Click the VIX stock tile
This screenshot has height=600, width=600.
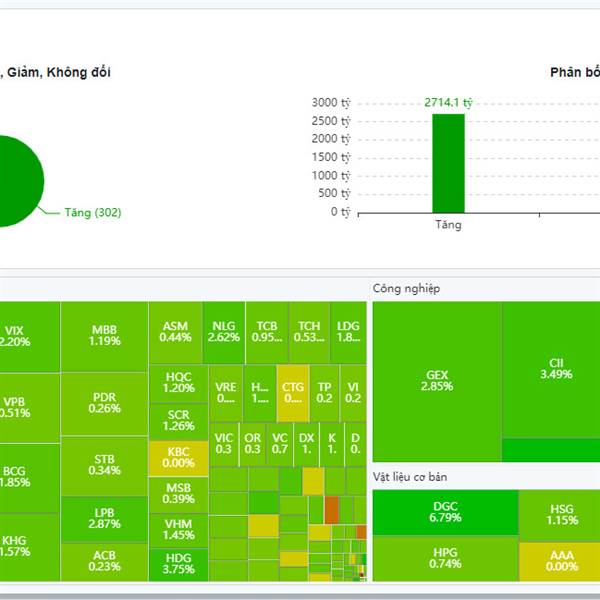click(x=14, y=335)
